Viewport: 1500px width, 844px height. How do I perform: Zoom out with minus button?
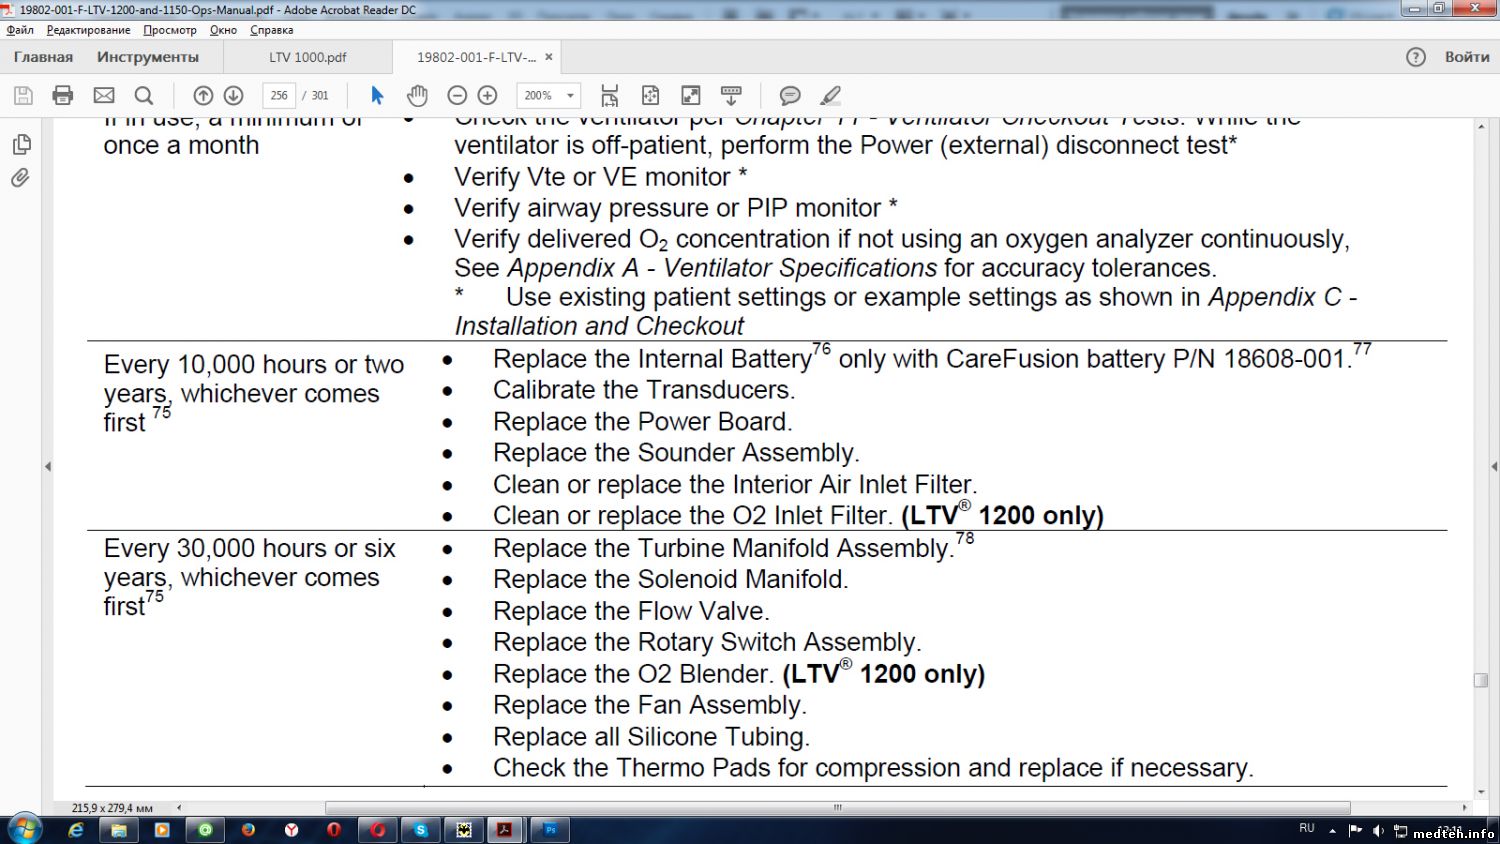[457, 96]
